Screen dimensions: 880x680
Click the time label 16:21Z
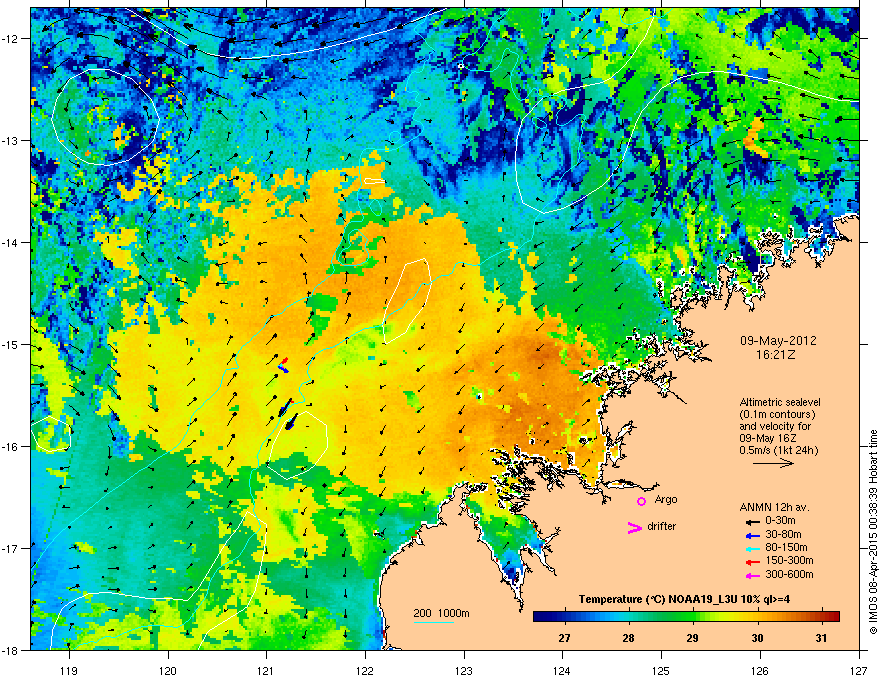coord(776,355)
